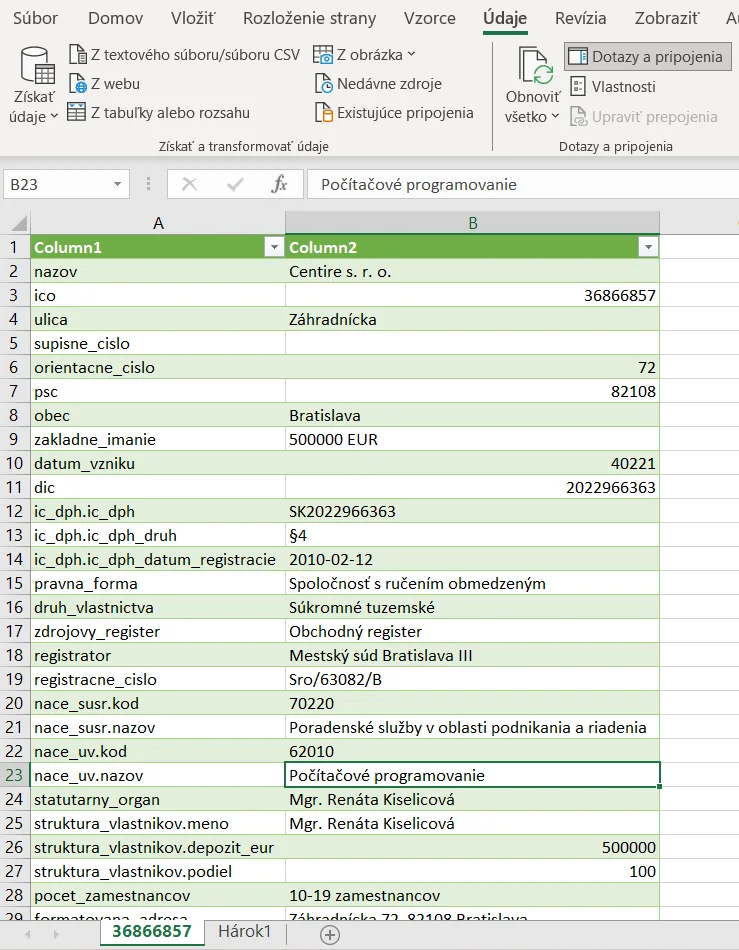Expand the Z obrázka dropdown chevron
Screen dimensions: 739x950
(411, 54)
